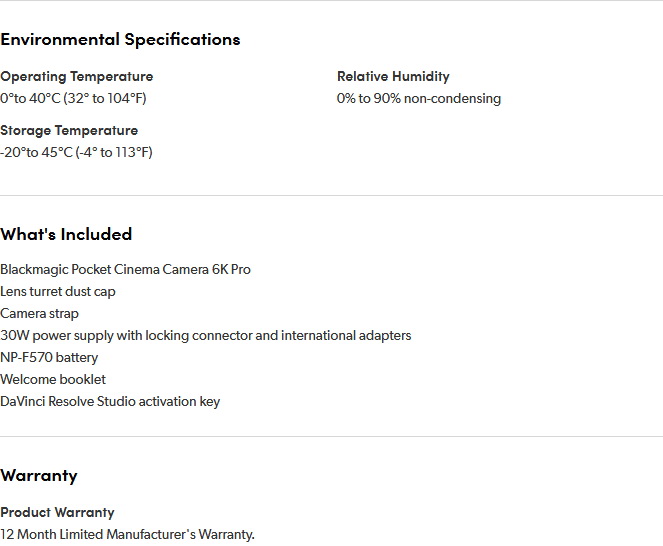Click the divider line above What's Included
663x546 pixels.
[x=331, y=195]
